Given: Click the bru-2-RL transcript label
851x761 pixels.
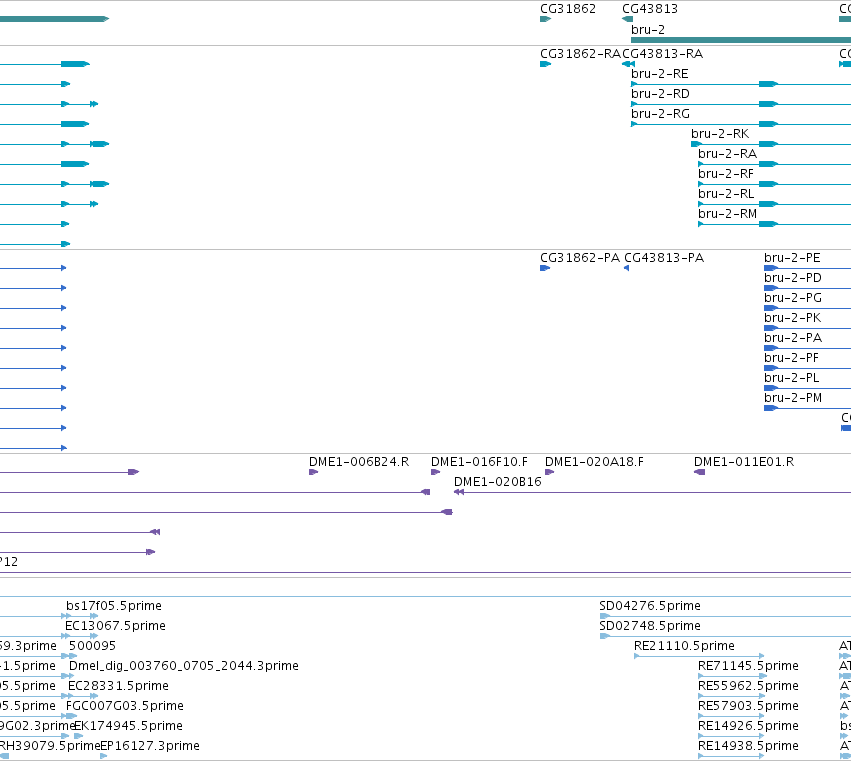Looking at the screenshot, I should [726, 194].
